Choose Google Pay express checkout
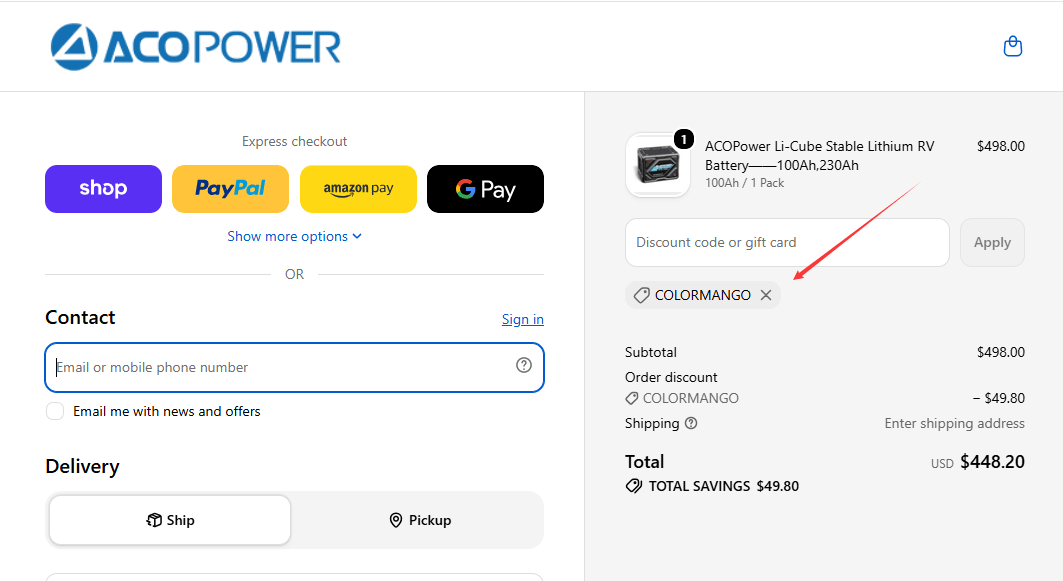The image size is (1063, 581). (x=485, y=188)
